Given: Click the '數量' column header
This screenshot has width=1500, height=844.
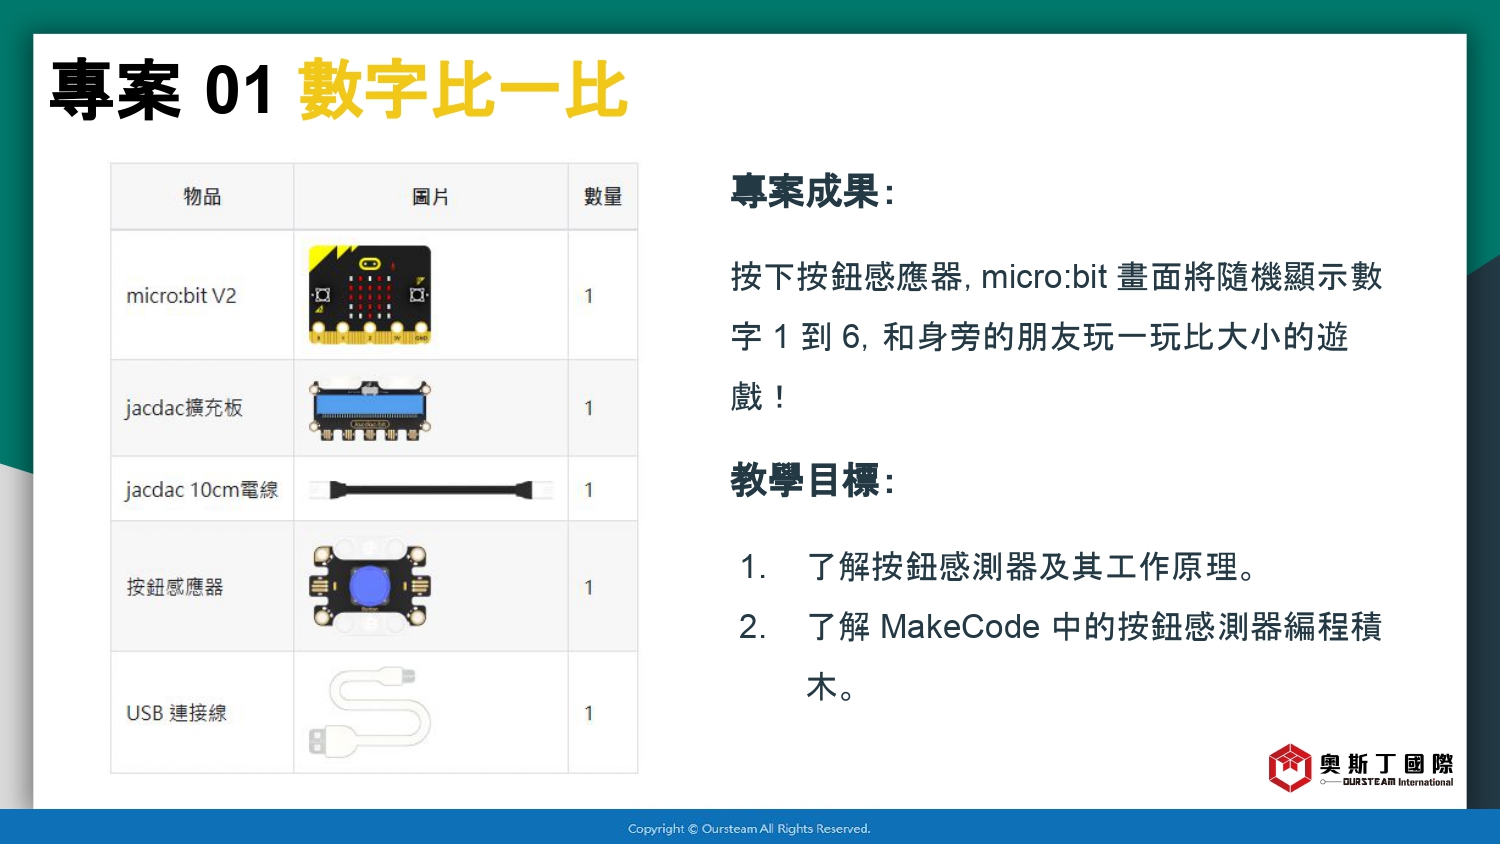Looking at the screenshot, I should pos(603,196).
